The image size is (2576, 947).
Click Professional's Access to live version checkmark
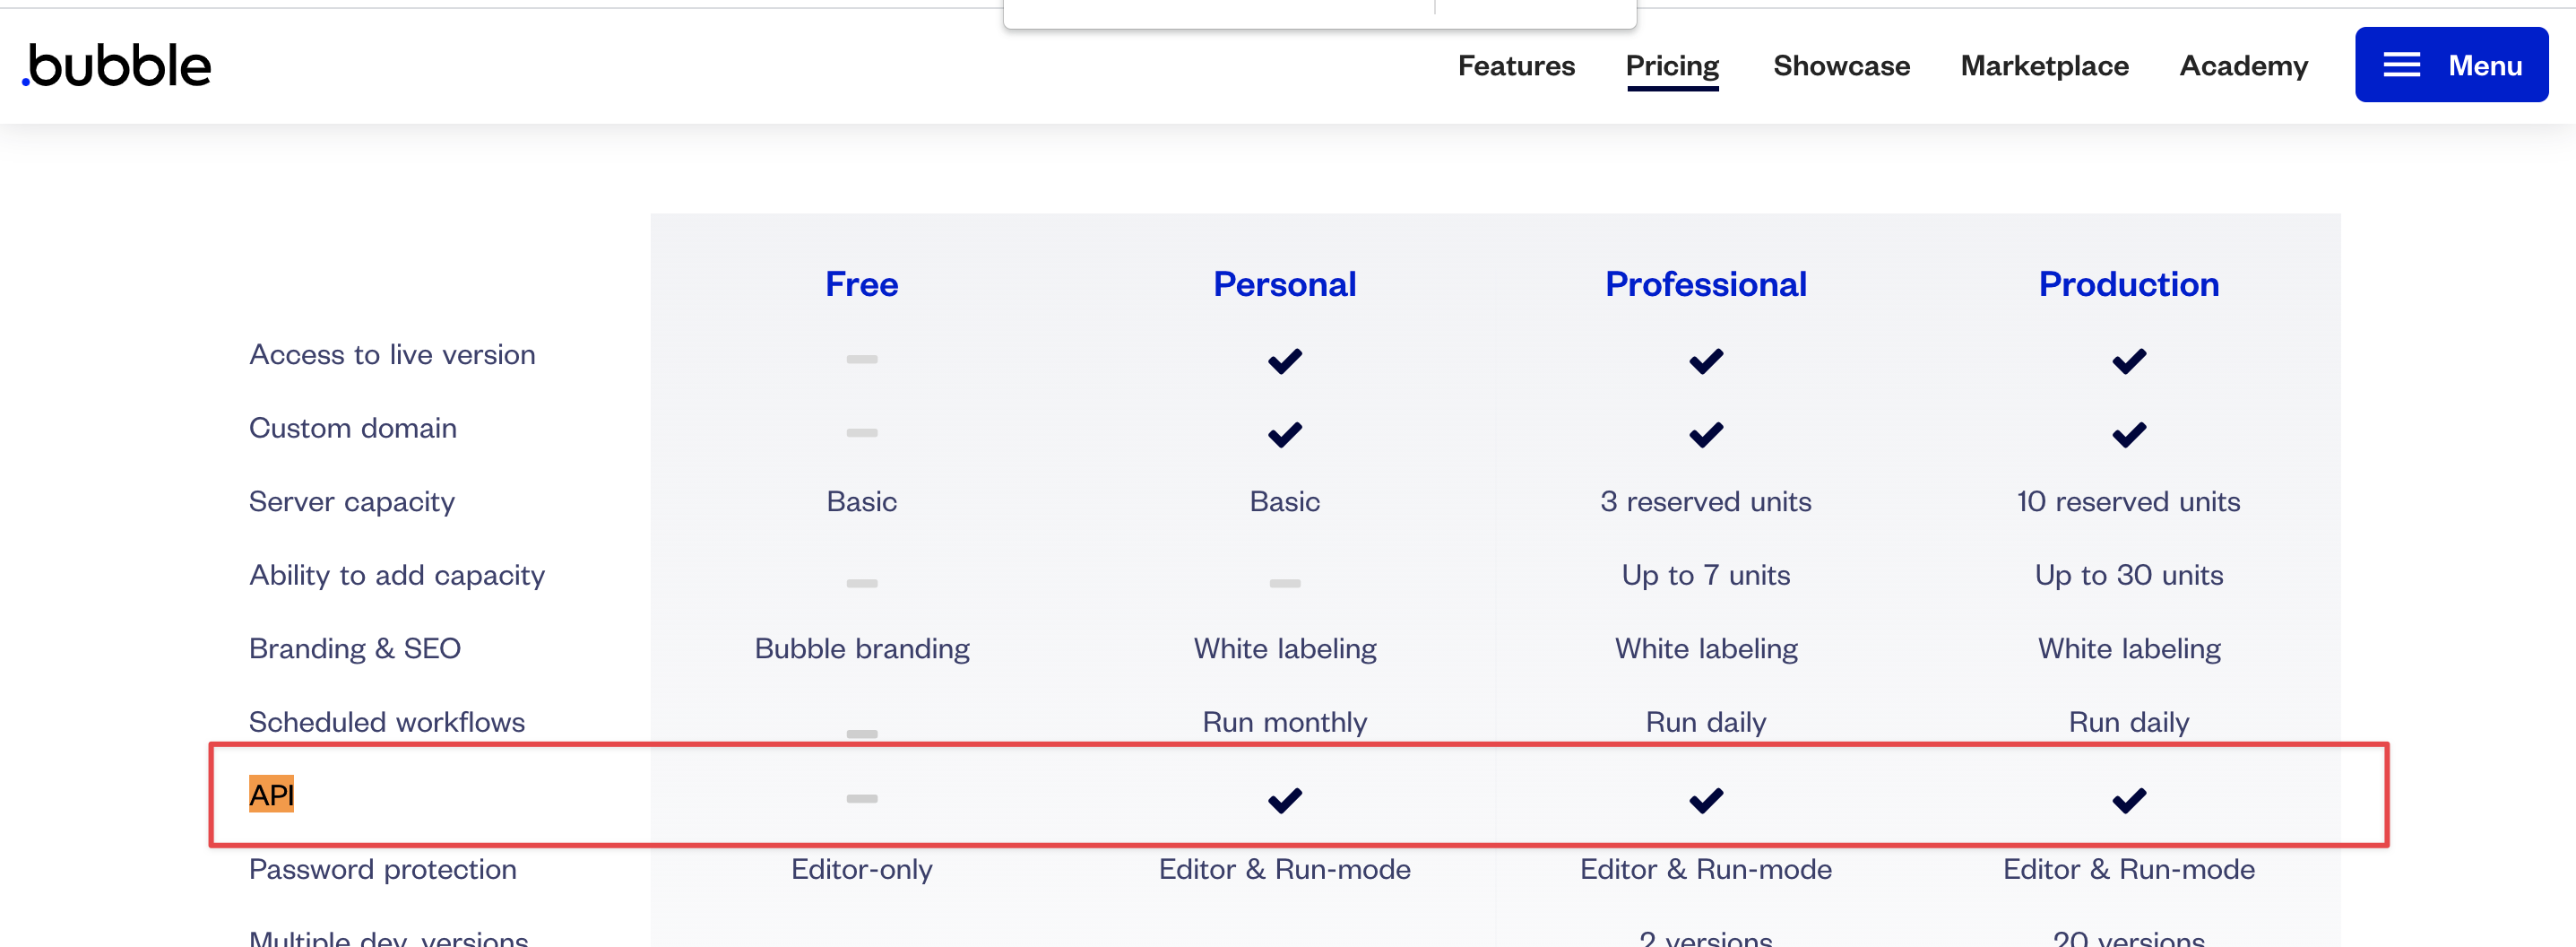pos(1705,360)
